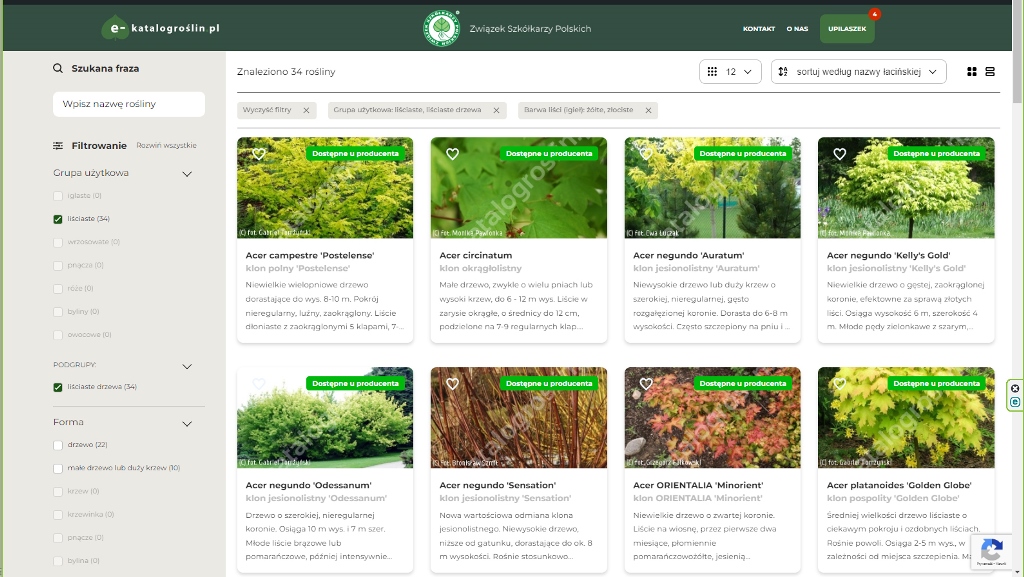Favorite Acer negundo 'Kelly's Gold' with heart
Image resolution: width=1024 pixels, height=577 pixels.
tap(839, 154)
